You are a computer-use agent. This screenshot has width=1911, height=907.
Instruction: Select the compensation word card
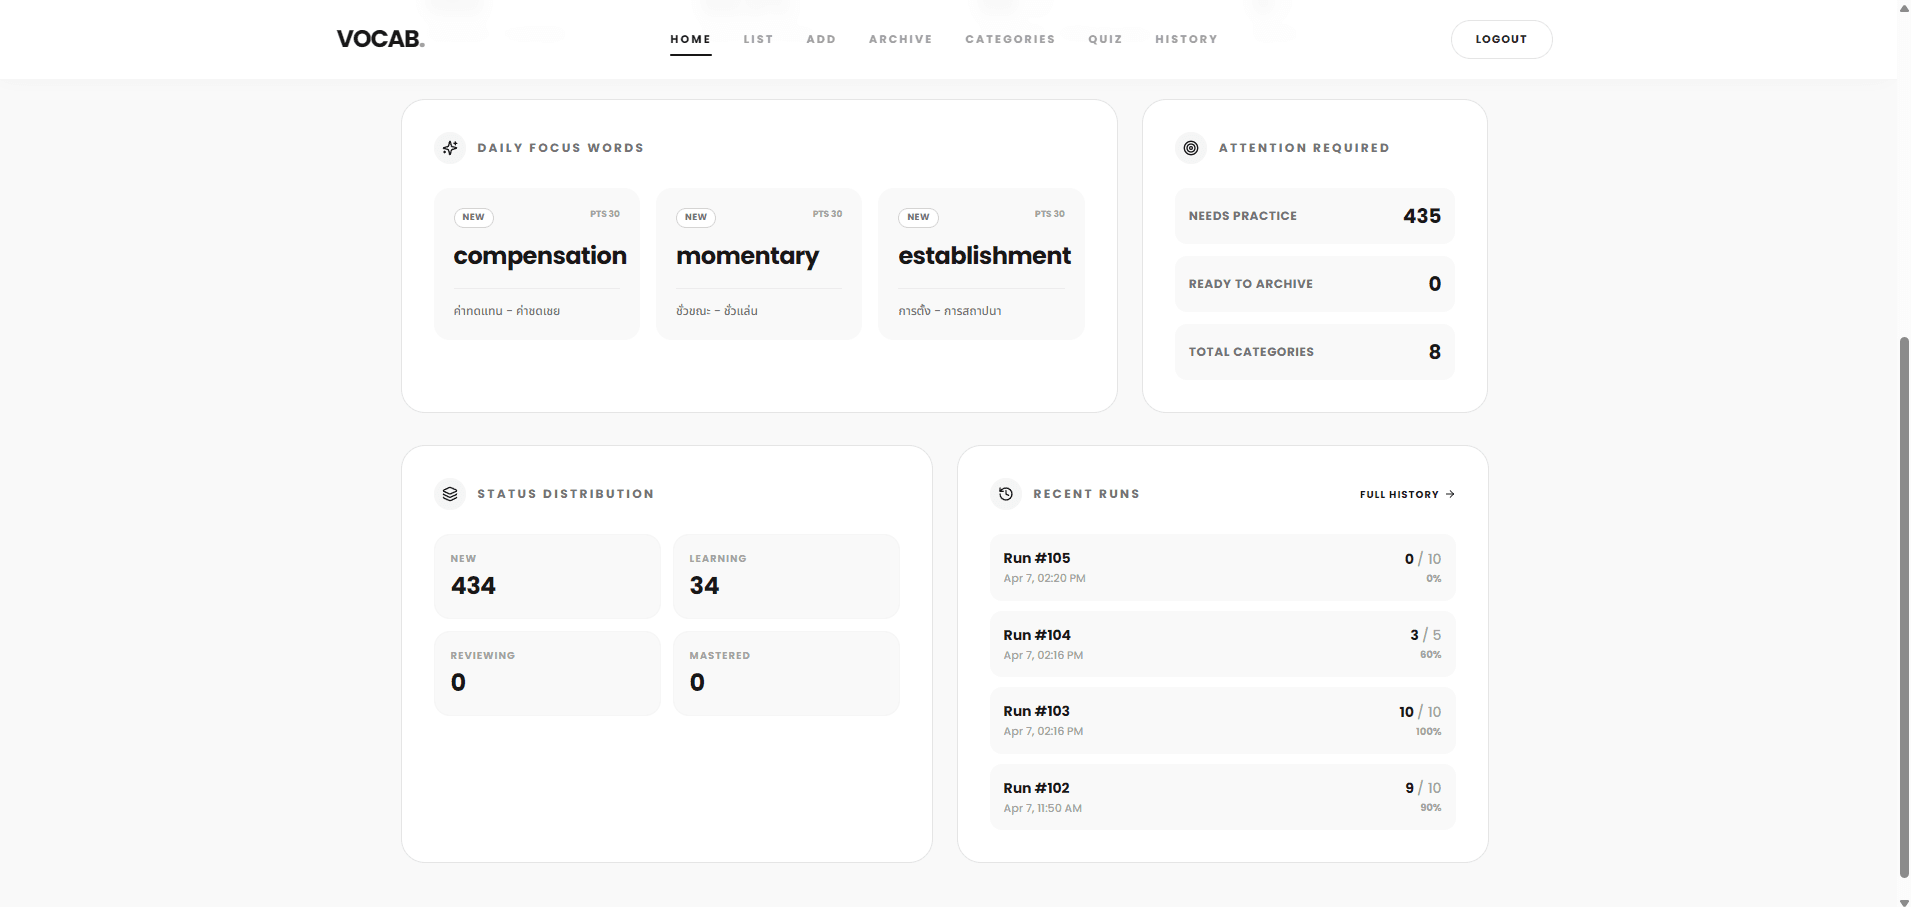(x=537, y=264)
